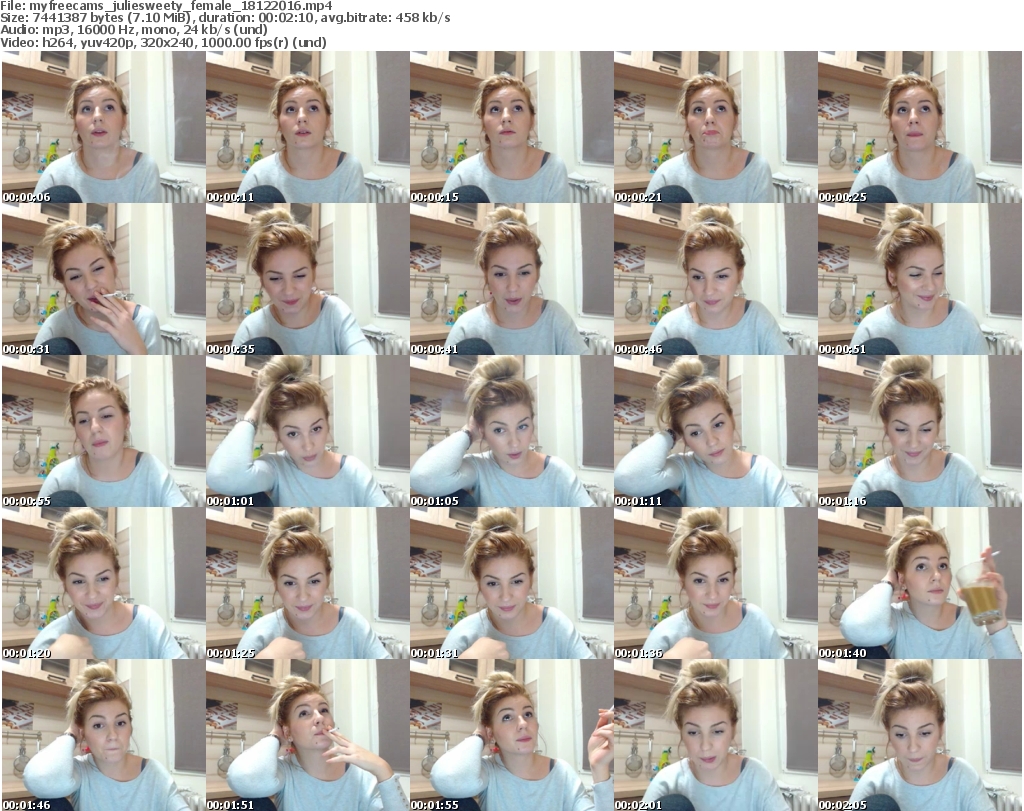Open the frame at 00:00:41
This screenshot has width=1024, height=811.
pyautogui.click(x=511, y=279)
